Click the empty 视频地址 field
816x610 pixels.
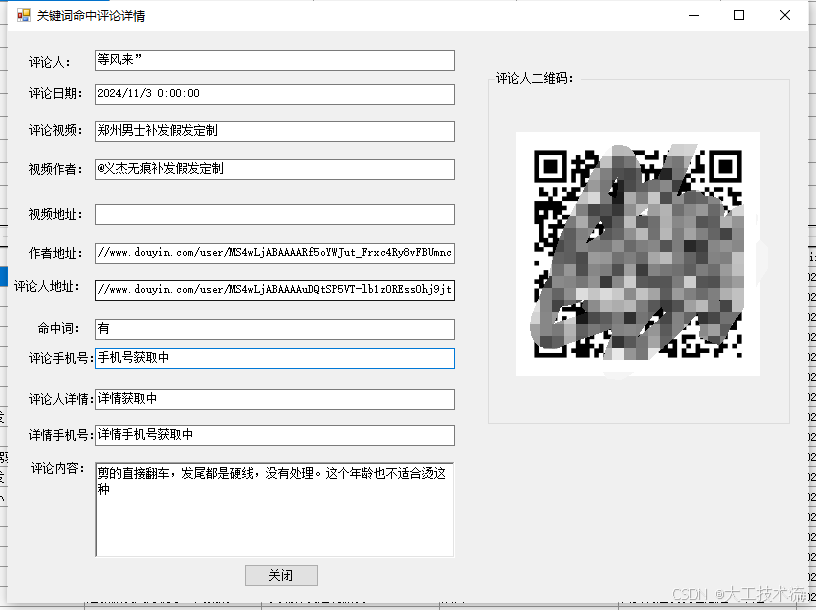275,214
